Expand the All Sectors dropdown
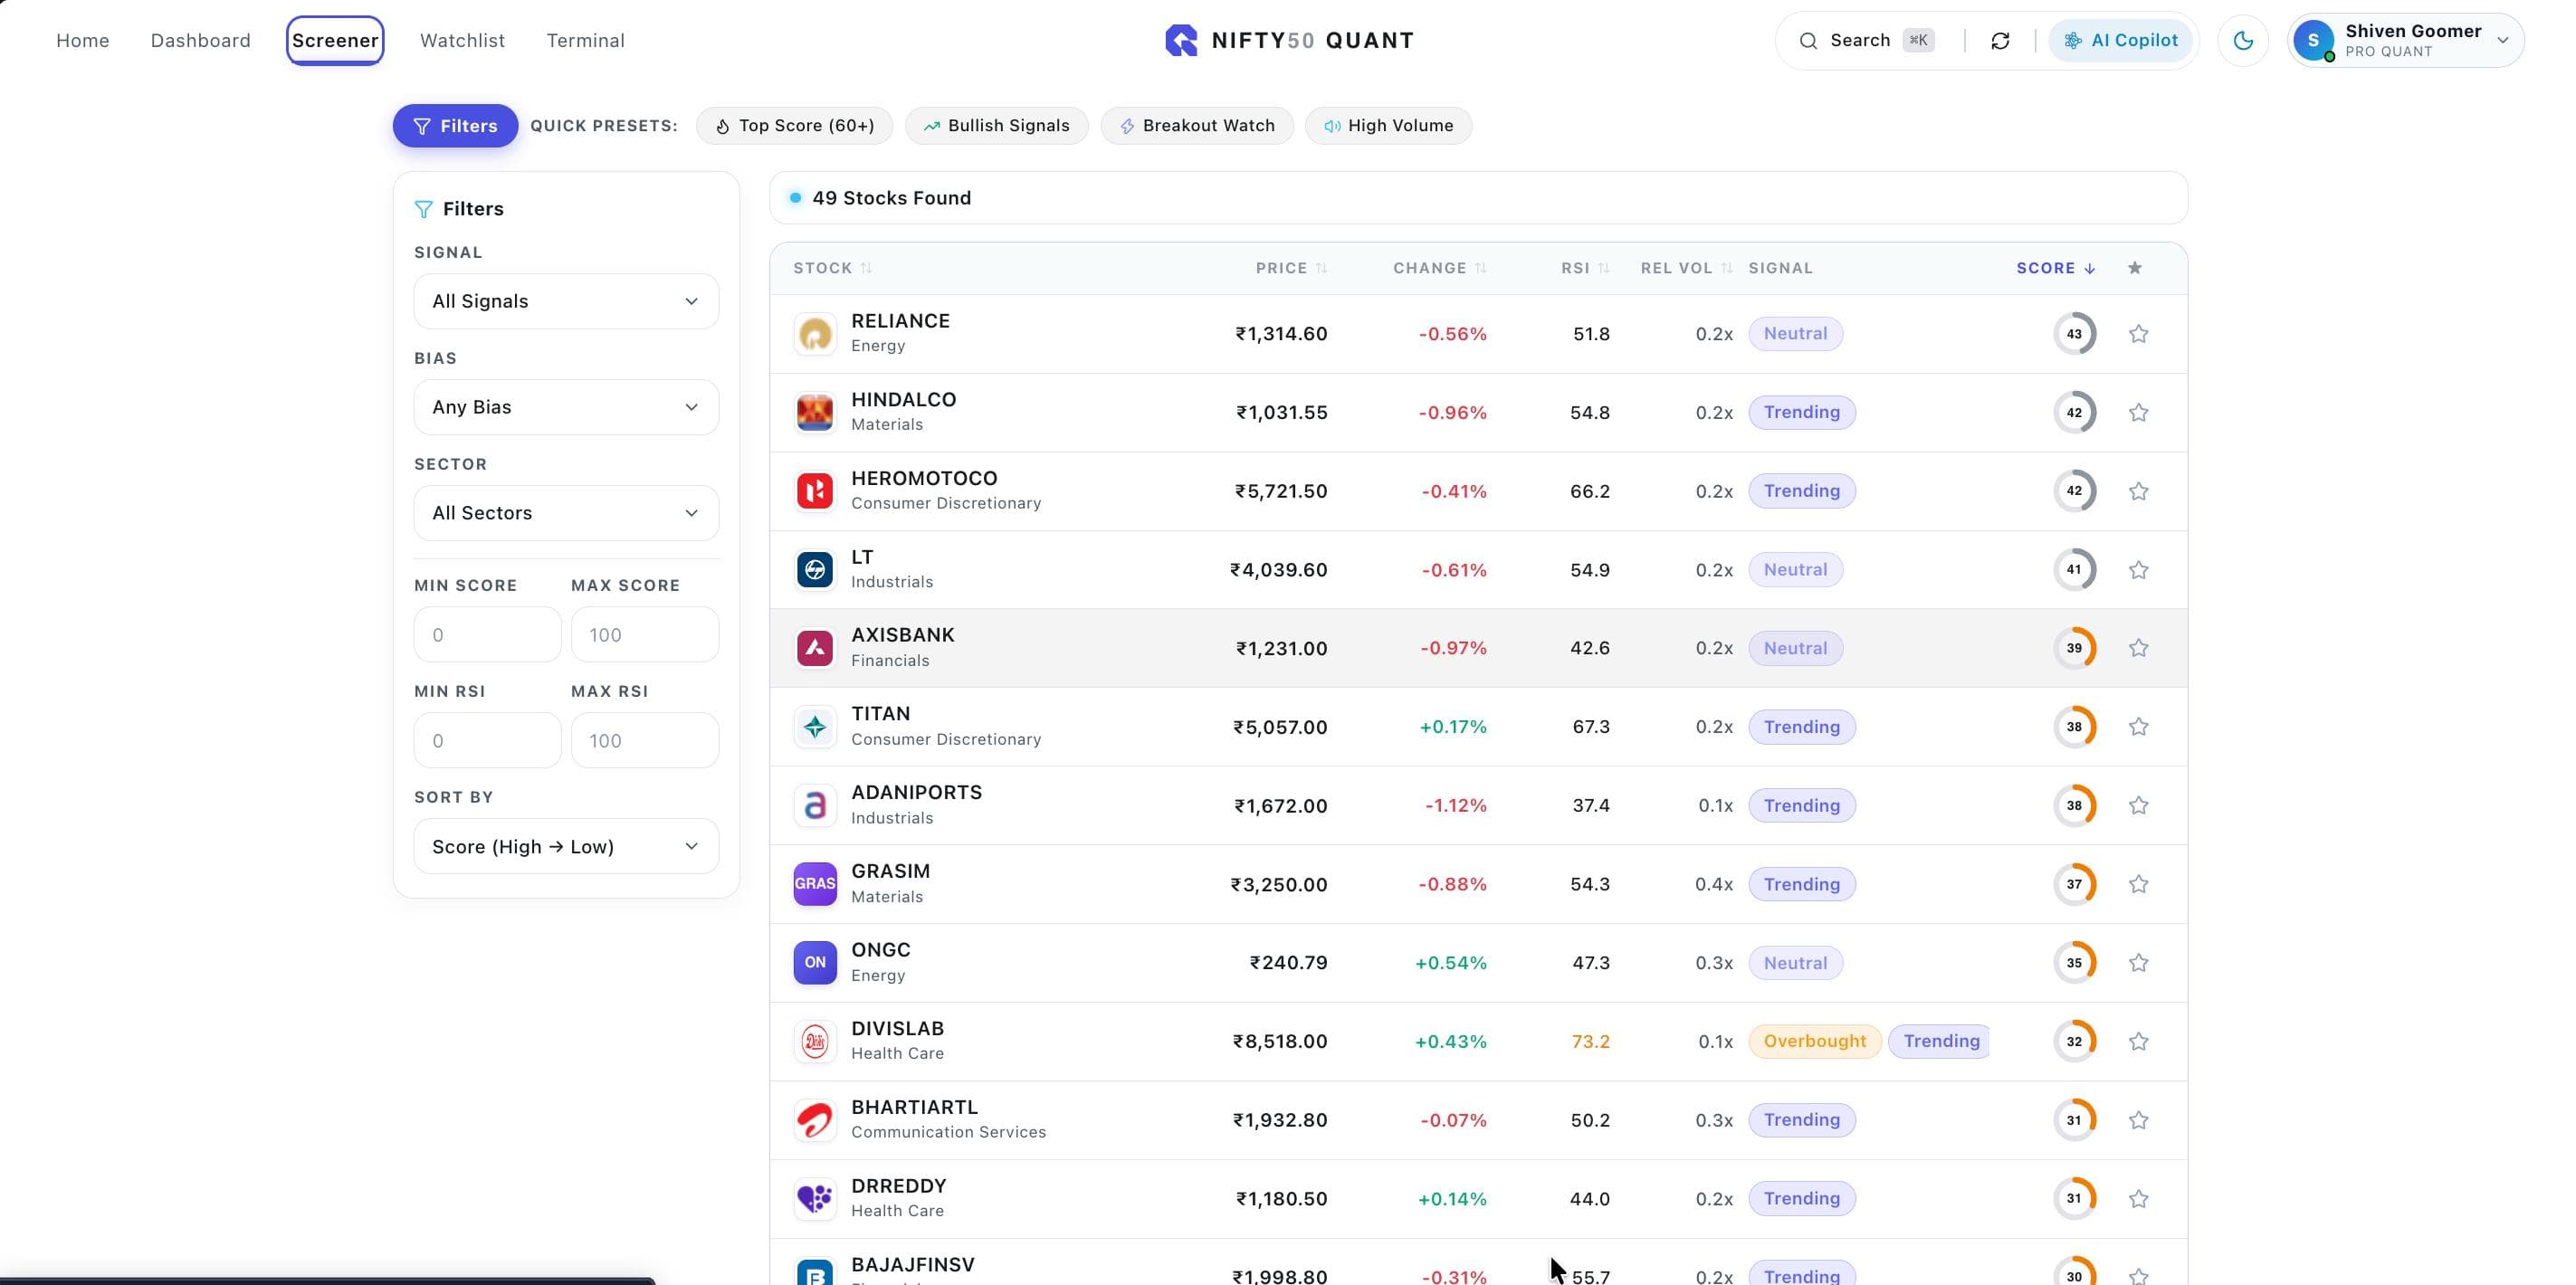Viewport: 2576px width, 1285px height. pos(566,514)
